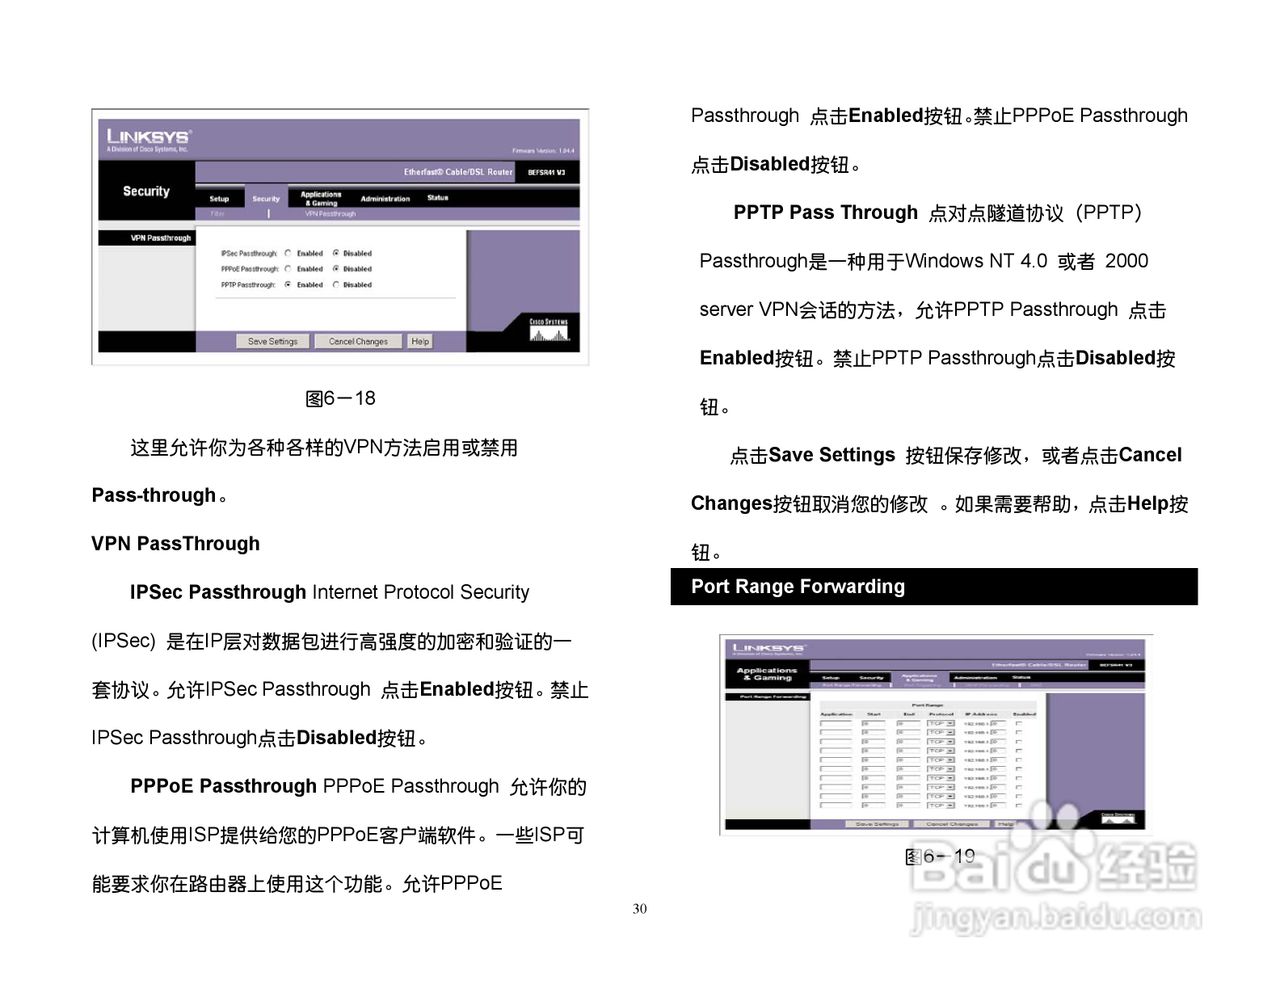
Task: Click the Help button
Action: point(421,341)
